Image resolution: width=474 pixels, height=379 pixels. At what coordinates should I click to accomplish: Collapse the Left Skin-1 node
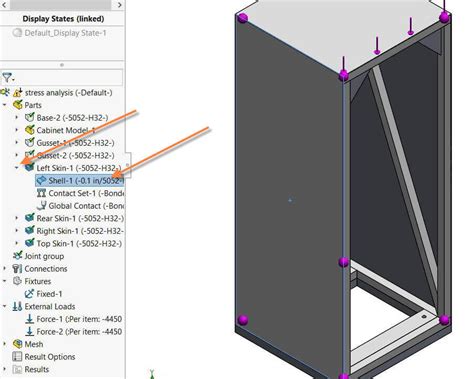point(17,168)
